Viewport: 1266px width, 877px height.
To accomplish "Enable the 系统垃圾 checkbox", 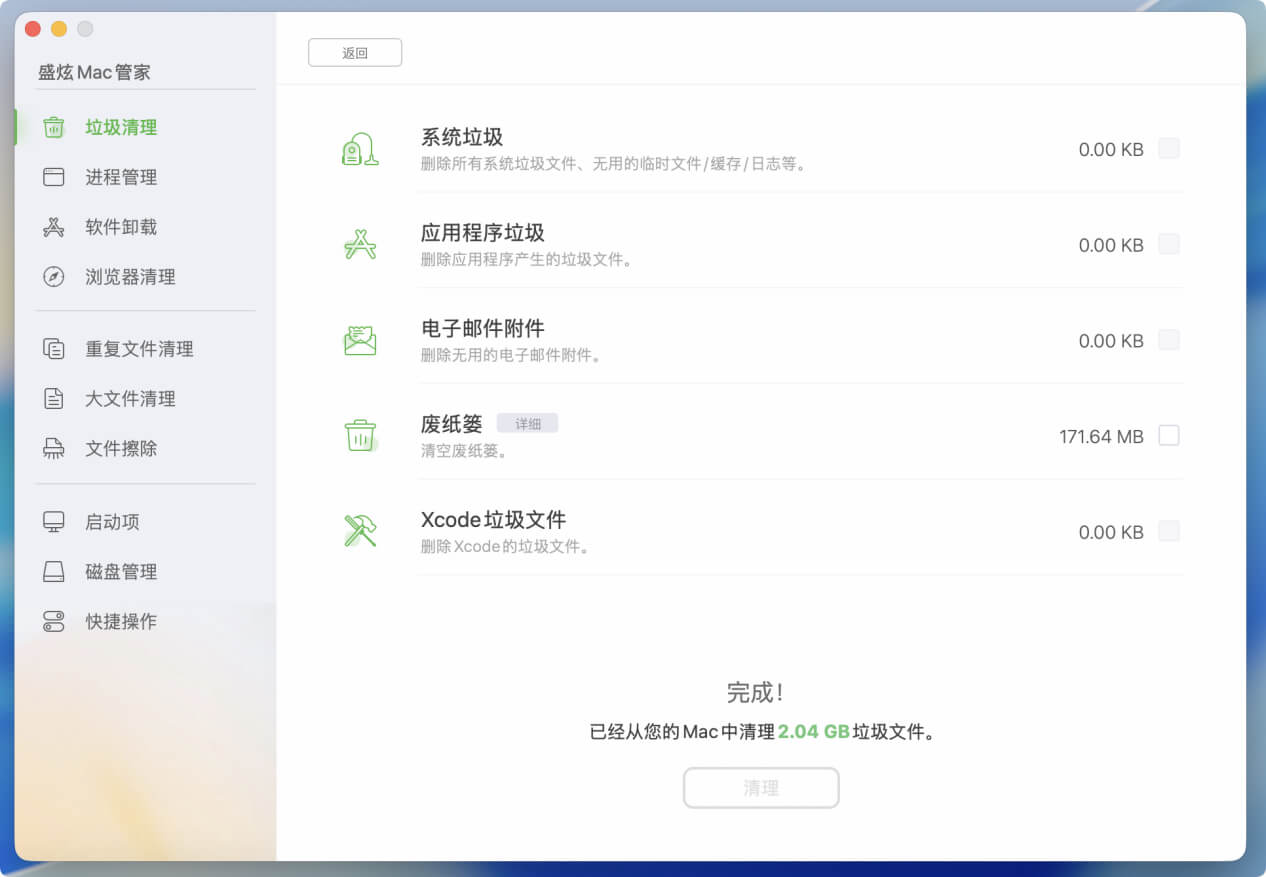I will (x=1169, y=148).
